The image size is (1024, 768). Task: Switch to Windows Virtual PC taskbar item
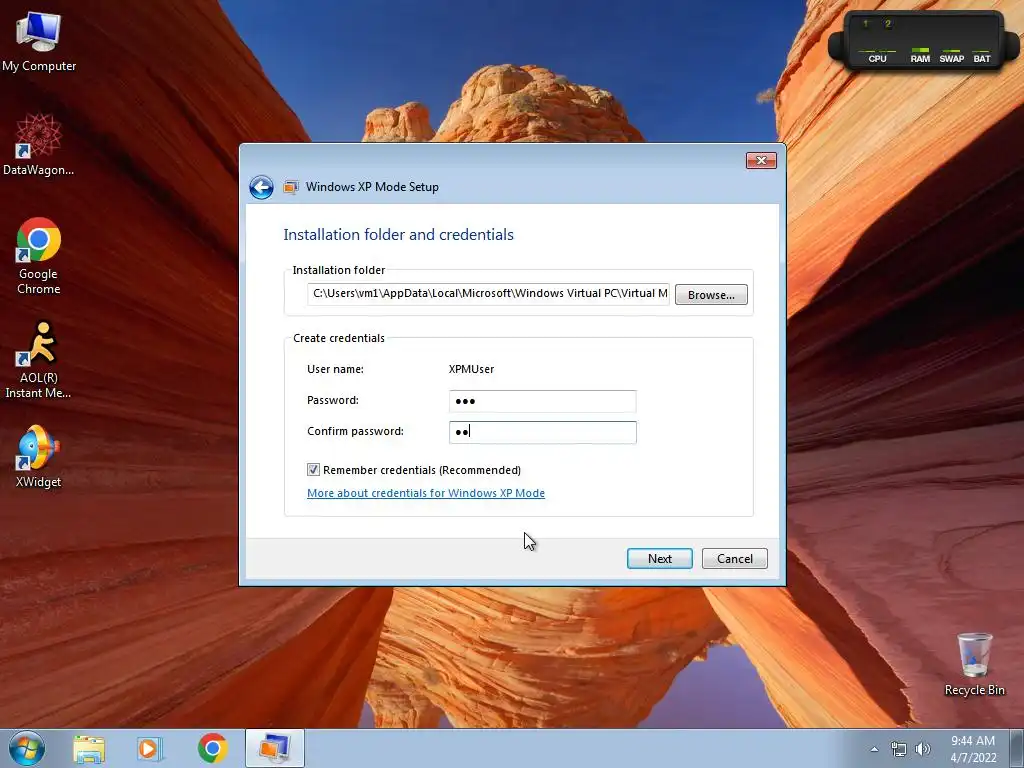[x=274, y=748]
